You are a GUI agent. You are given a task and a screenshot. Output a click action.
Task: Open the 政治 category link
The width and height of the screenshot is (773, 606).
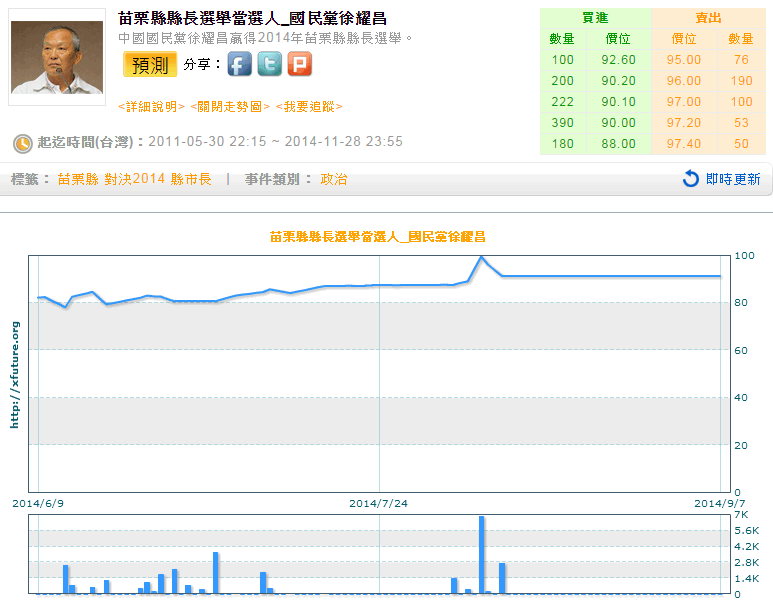tap(334, 179)
